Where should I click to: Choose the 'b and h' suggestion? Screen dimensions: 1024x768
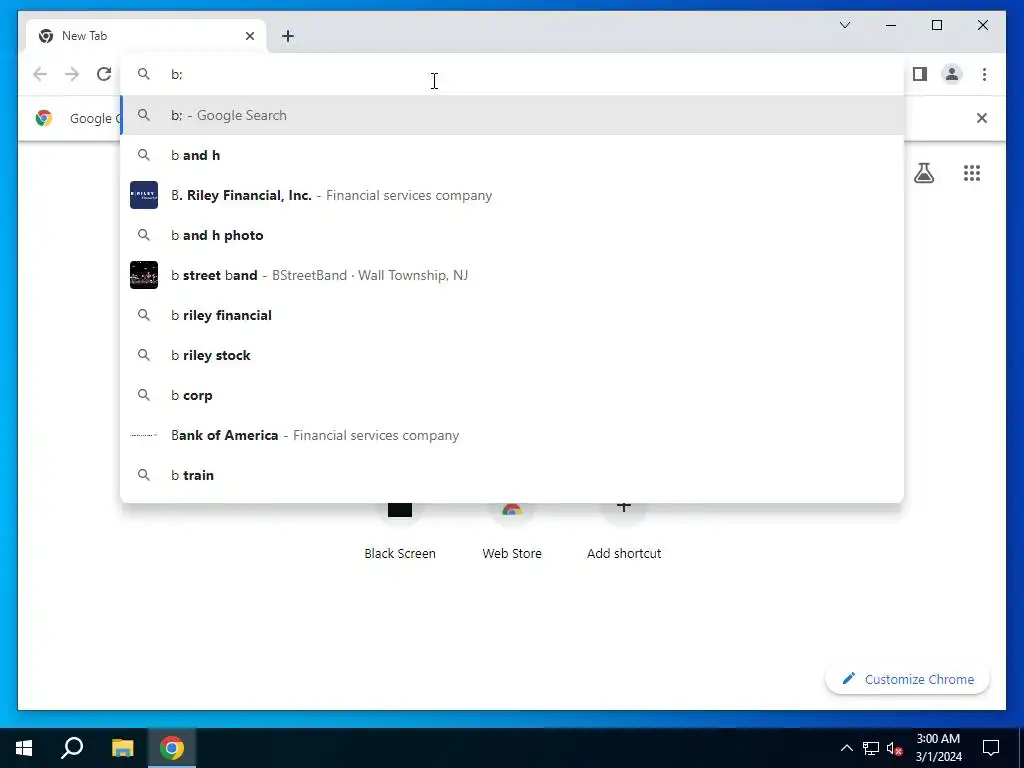[x=512, y=155]
